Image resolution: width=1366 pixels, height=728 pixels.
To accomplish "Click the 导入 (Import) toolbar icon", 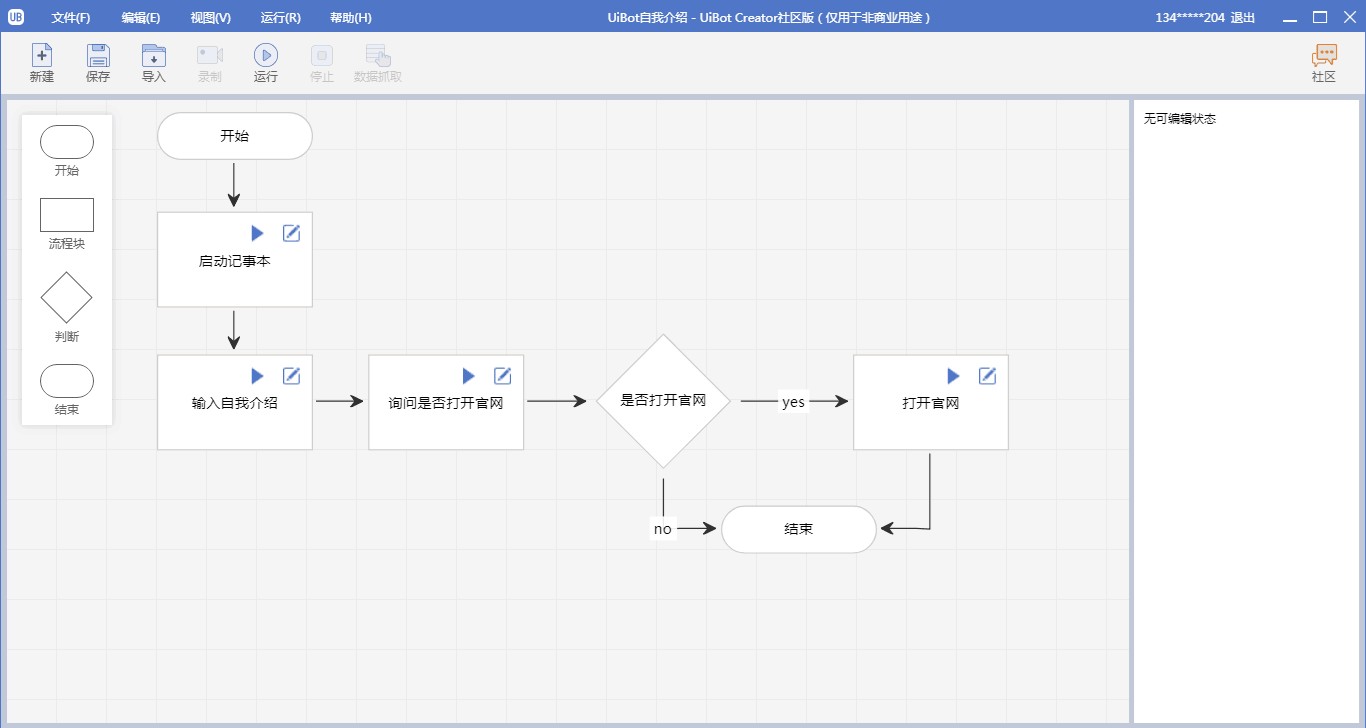I will (154, 56).
